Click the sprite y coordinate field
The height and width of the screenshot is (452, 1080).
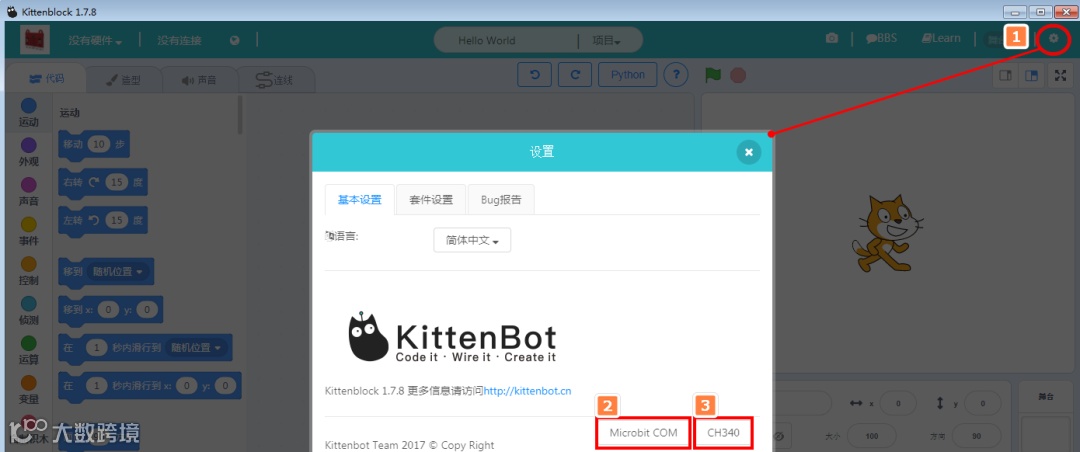point(984,403)
